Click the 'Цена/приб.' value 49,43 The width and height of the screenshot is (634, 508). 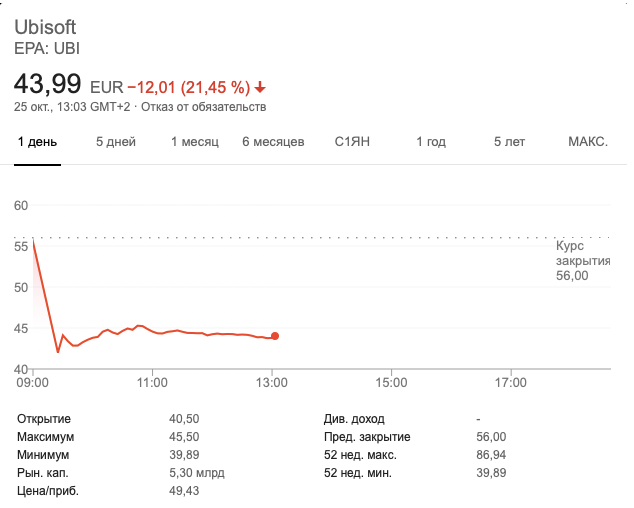[x=185, y=491]
